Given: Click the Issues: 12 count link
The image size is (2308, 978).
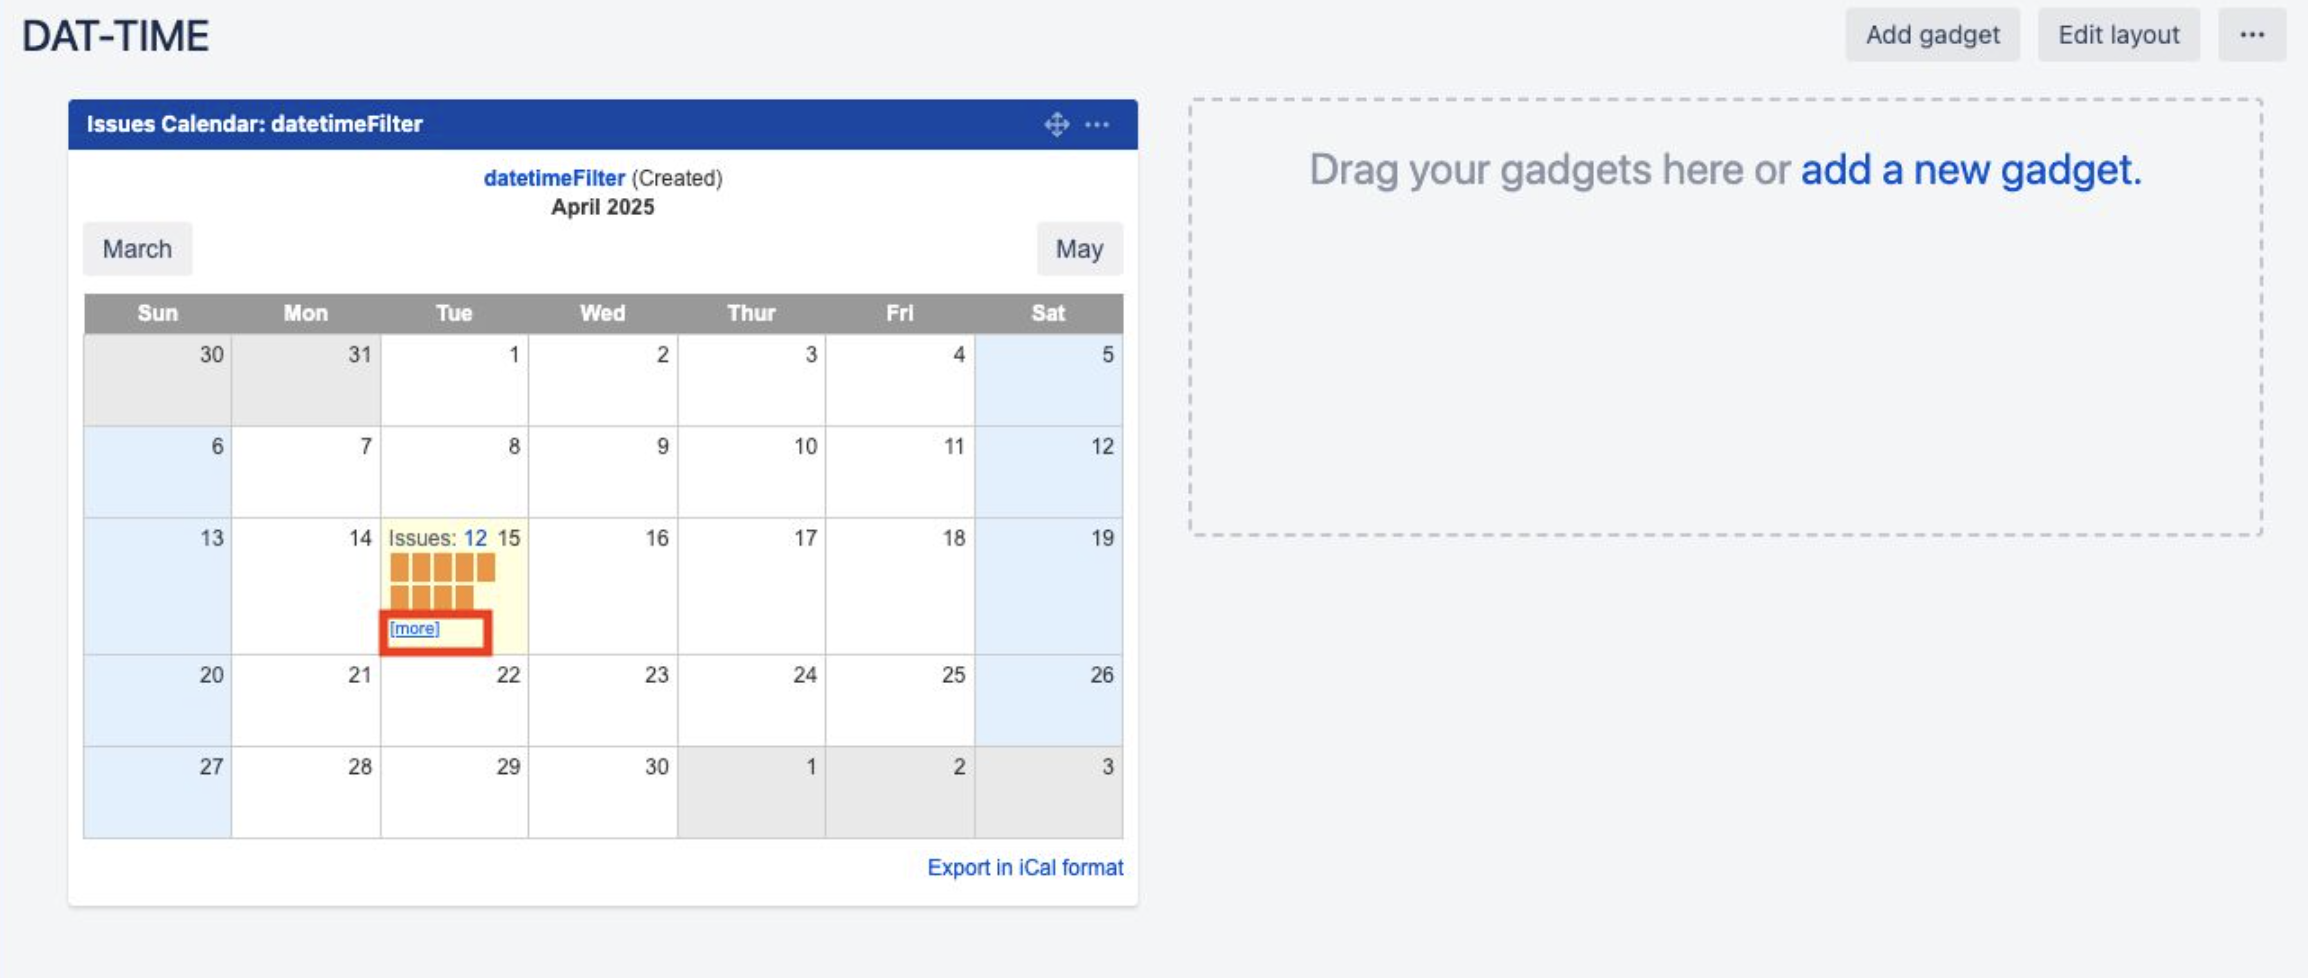Looking at the screenshot, I should tap(474, 537).
